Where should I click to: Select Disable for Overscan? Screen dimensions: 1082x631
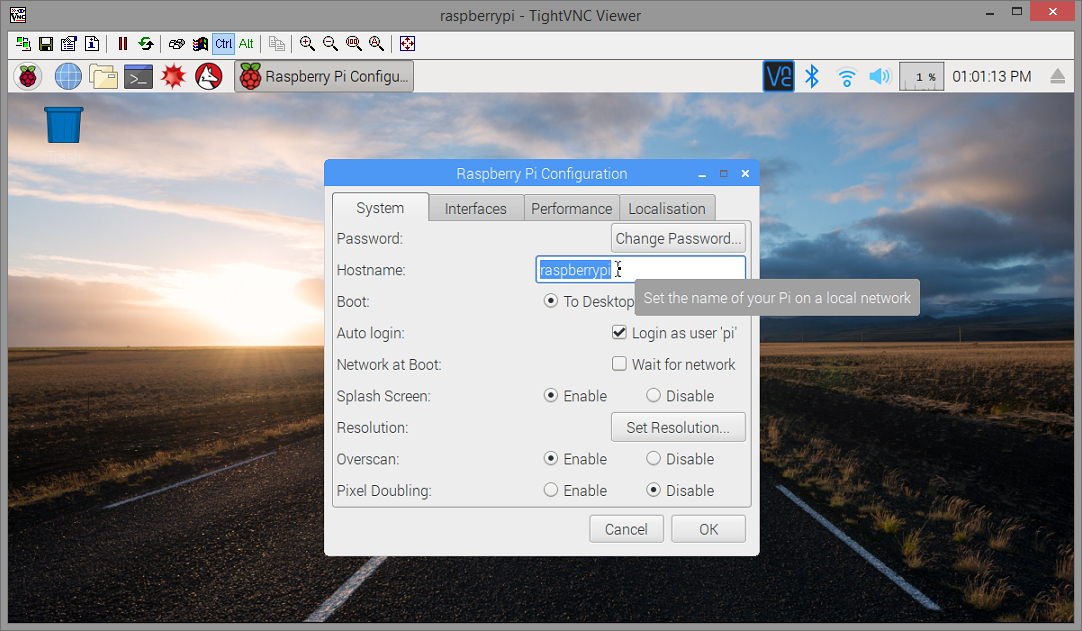coord(653,458)
